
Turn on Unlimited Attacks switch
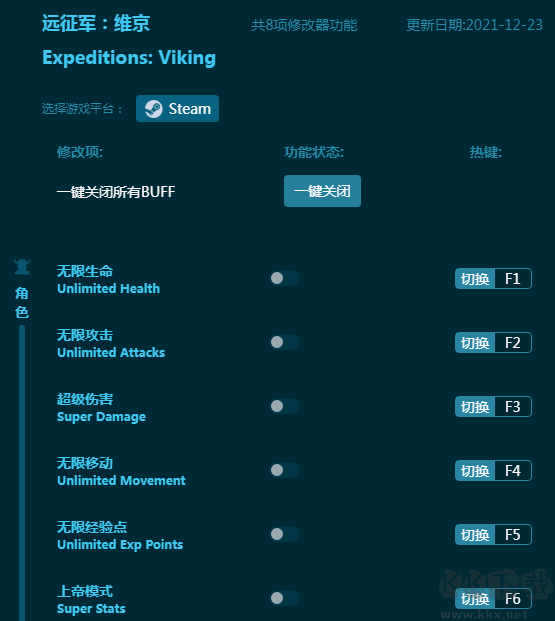[x=284, y=342]
